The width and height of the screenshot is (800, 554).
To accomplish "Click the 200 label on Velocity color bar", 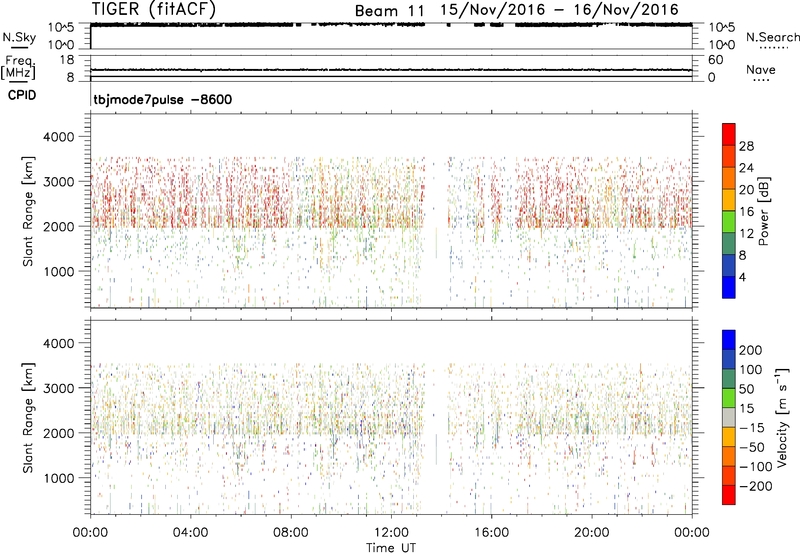I will pyautogui.click(x=751, y=350).
